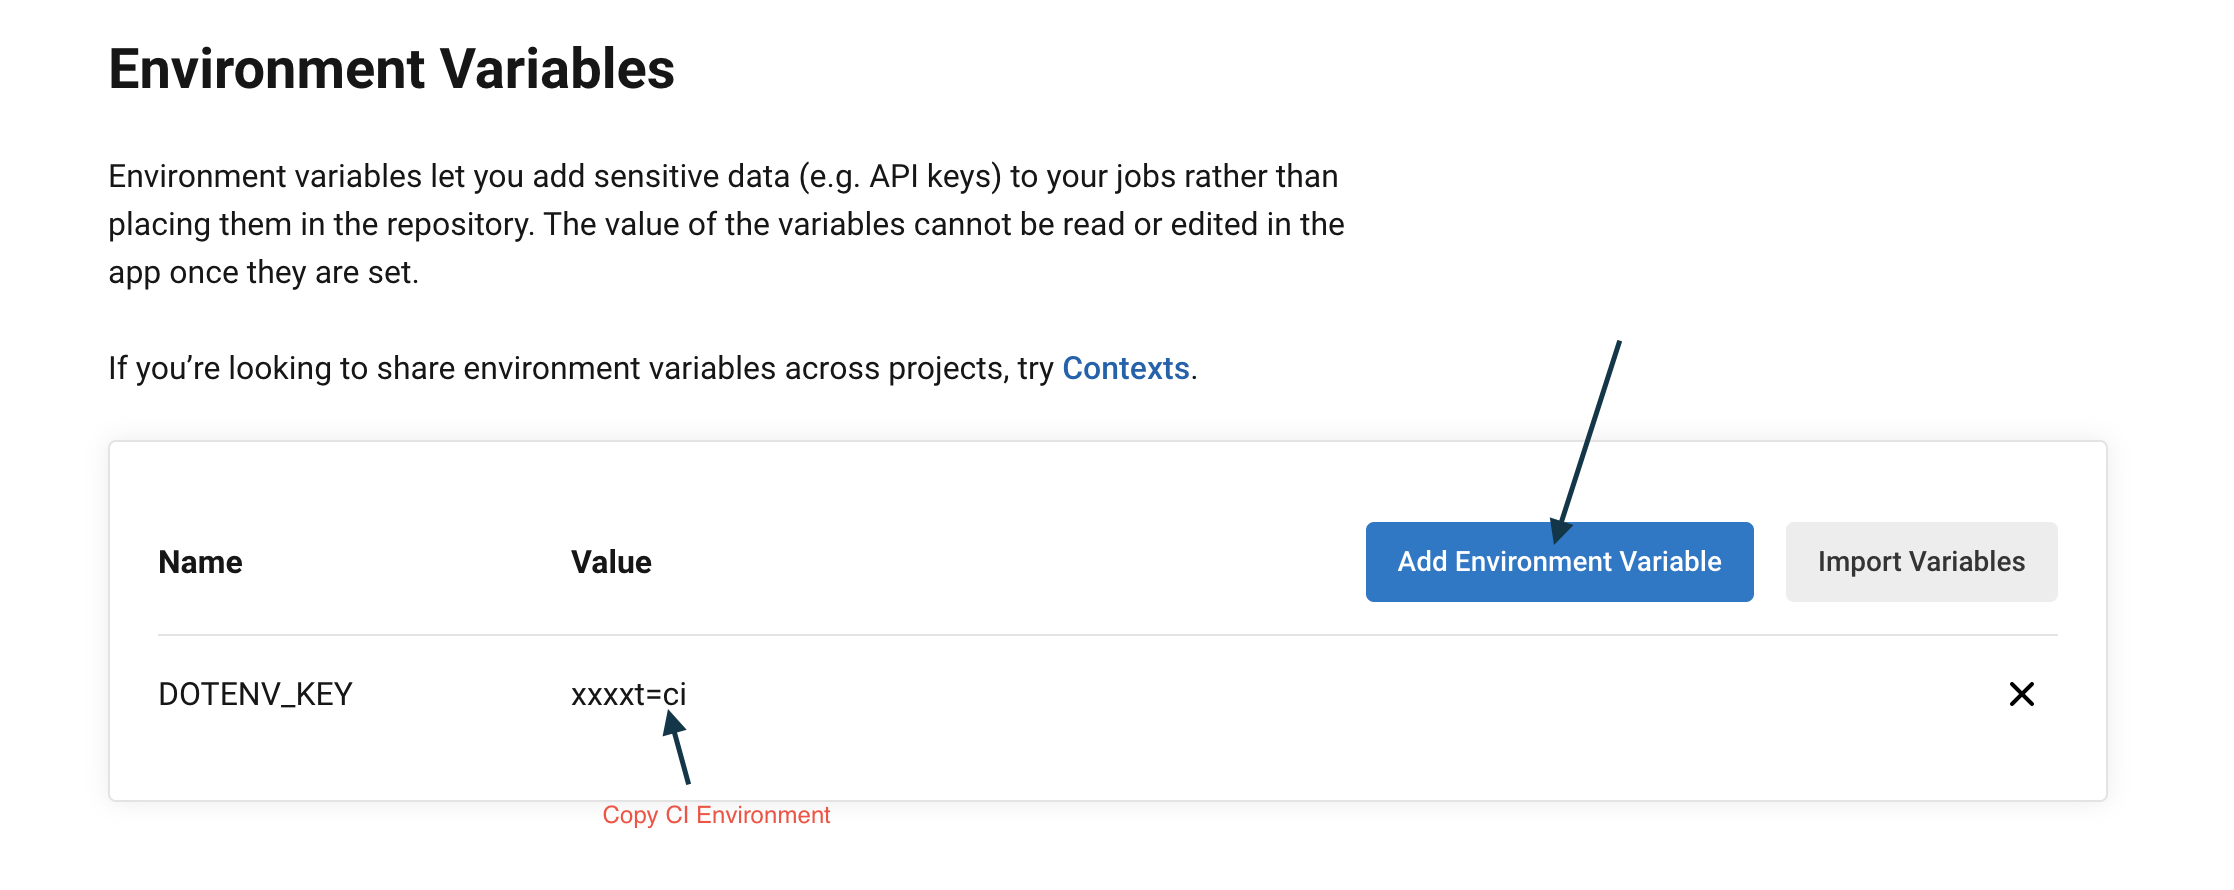Viewport: 2234px width, 890px height.
Task: Delete the DOTENV_KEY variable with X icon
Action: [x=2021, y=694]
